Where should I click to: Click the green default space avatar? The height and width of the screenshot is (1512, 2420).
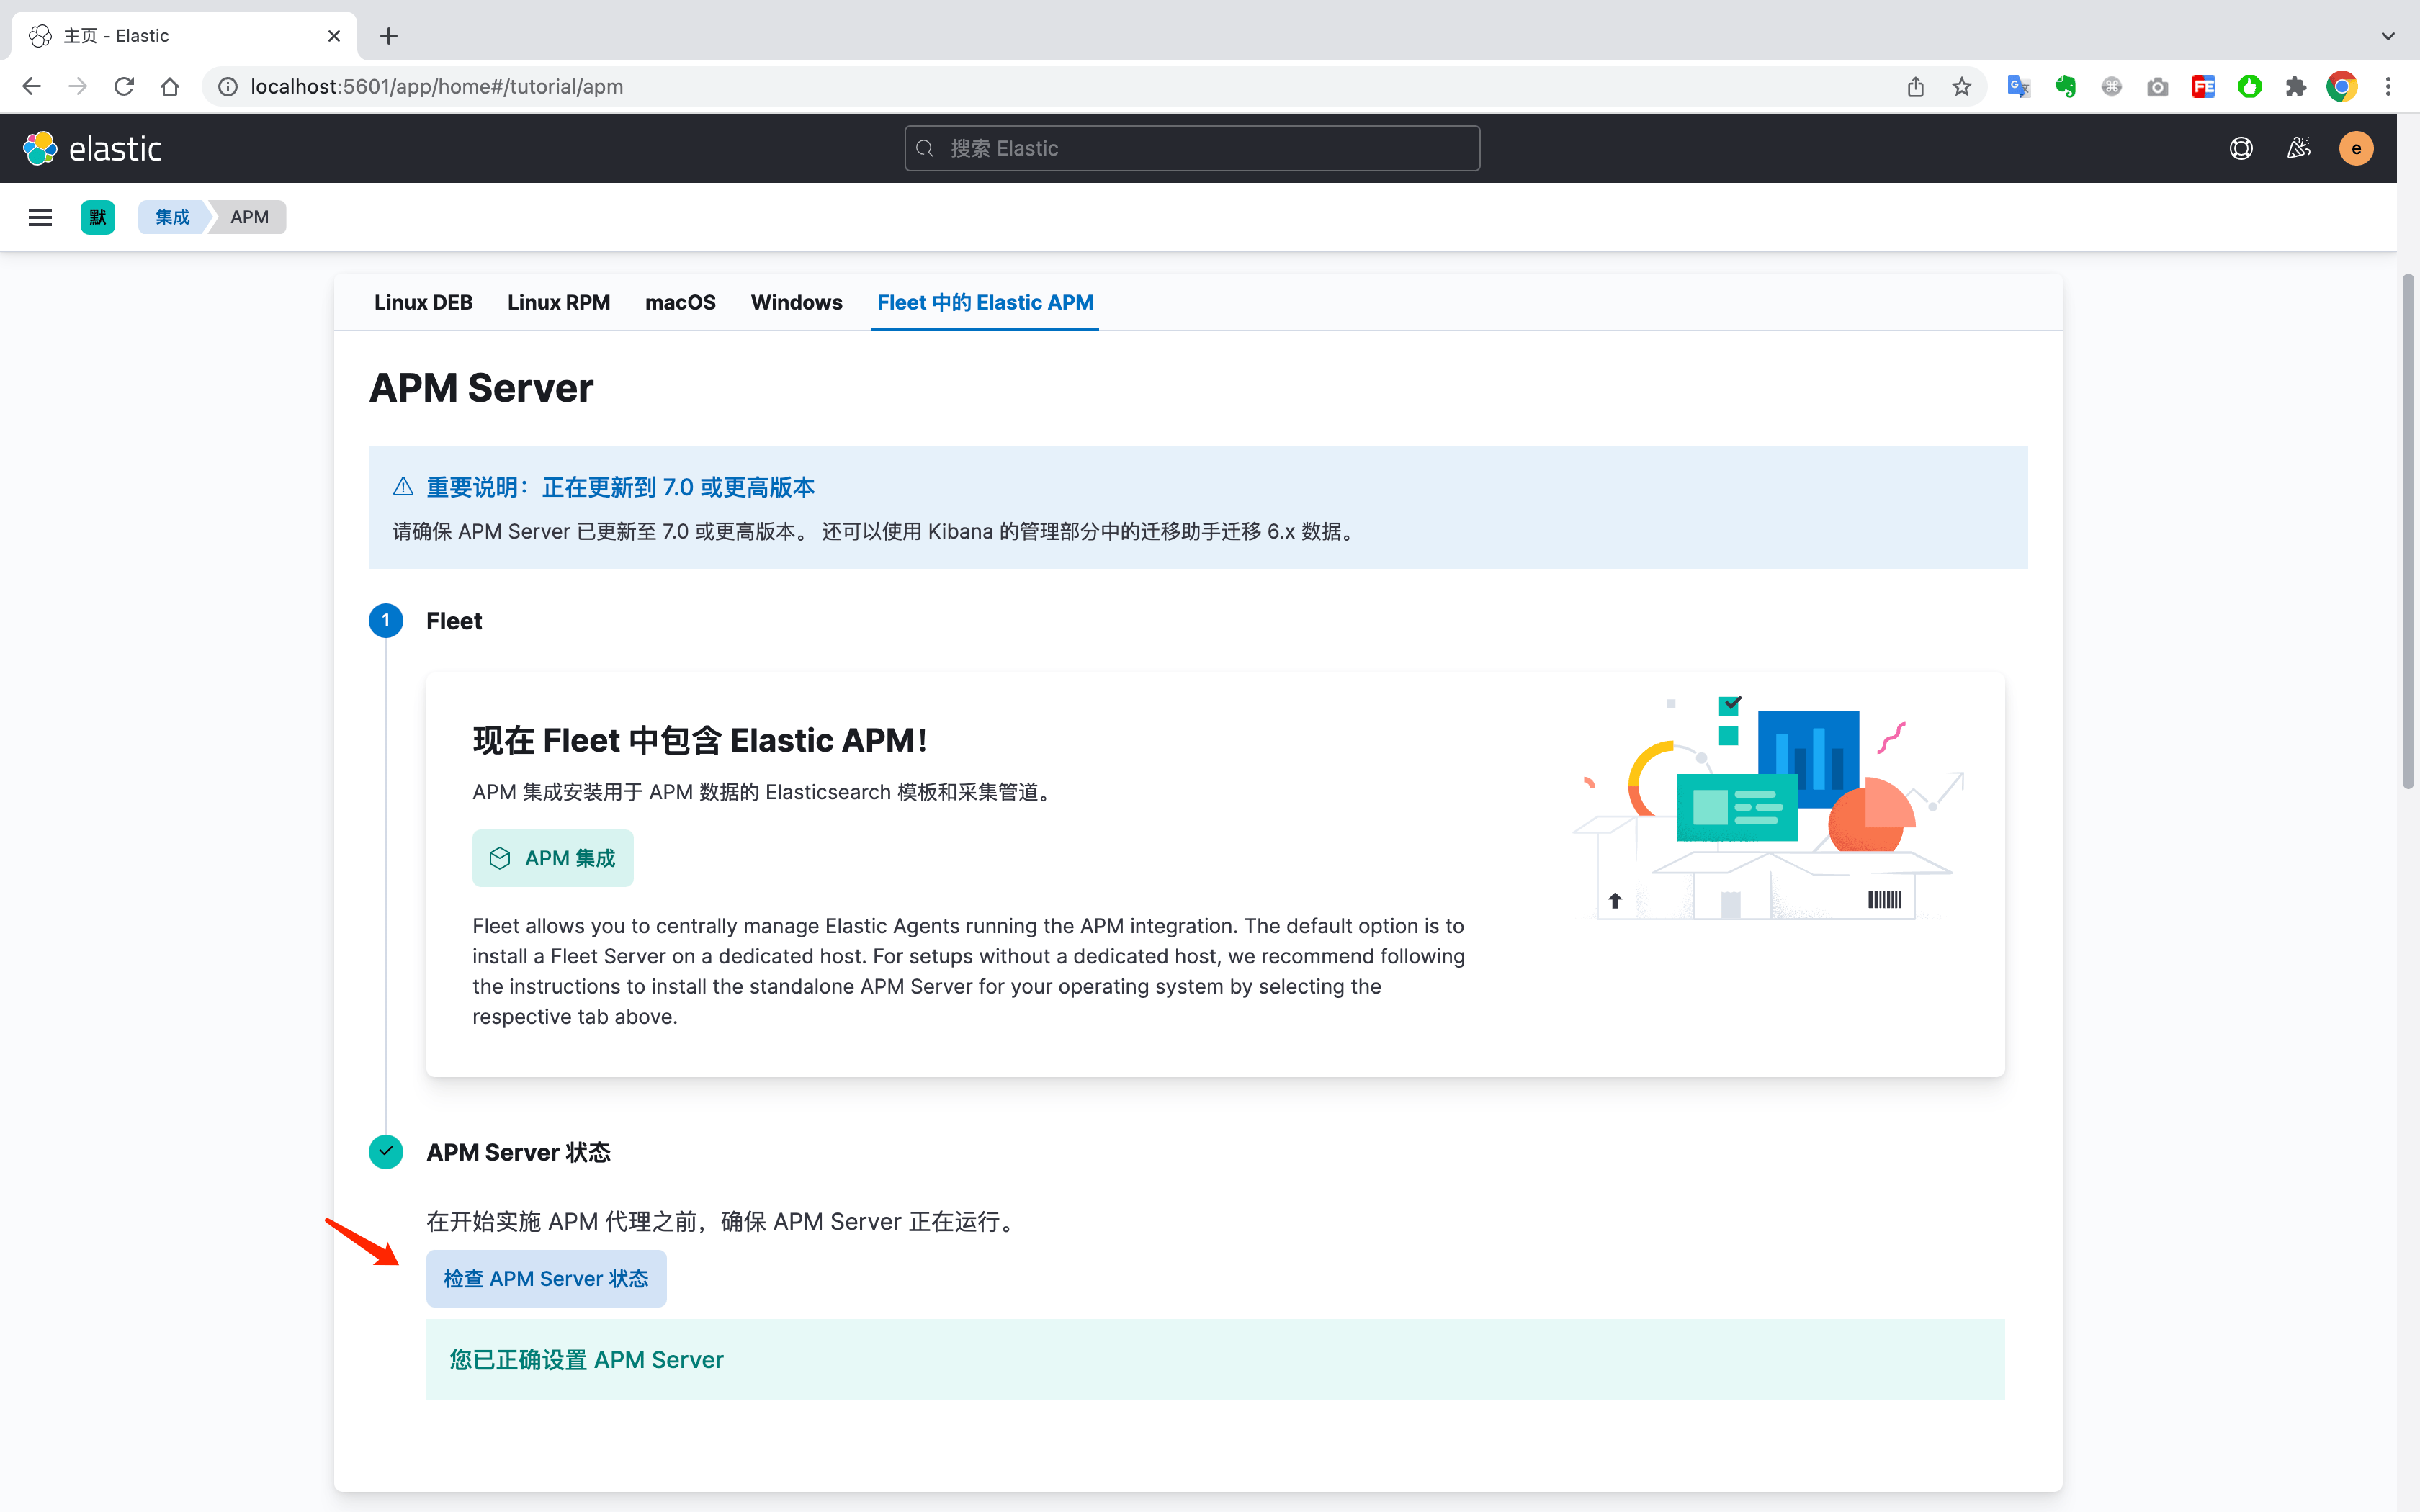point(97,217)
